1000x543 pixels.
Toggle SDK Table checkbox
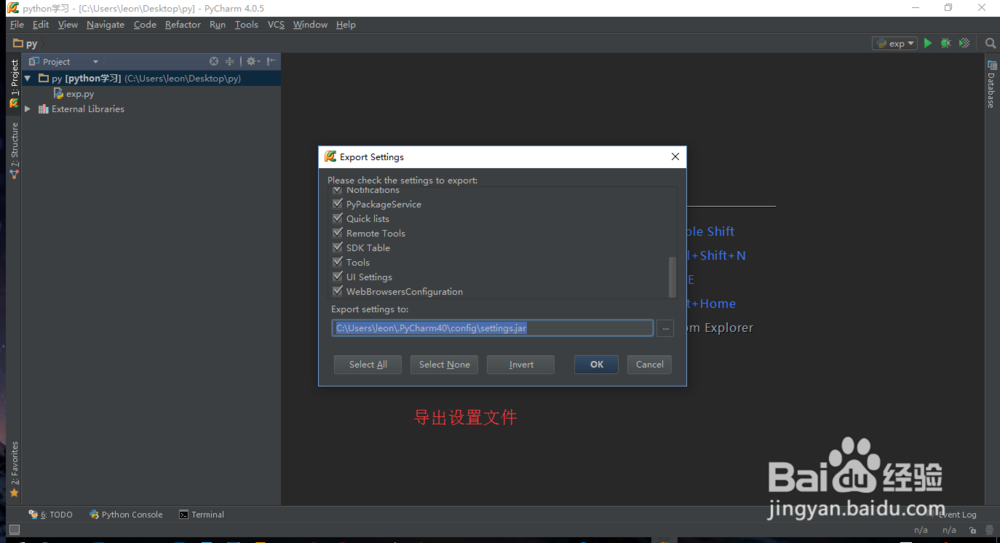337,248
